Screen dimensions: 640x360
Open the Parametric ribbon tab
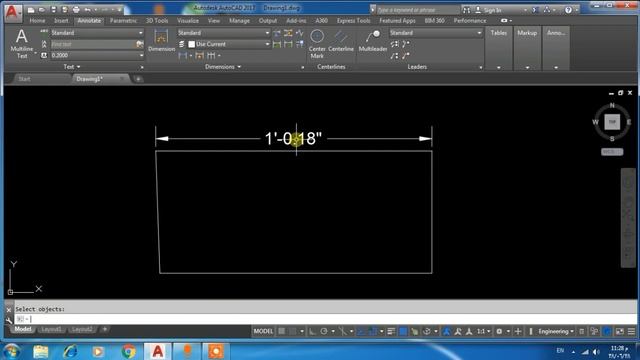123,20
